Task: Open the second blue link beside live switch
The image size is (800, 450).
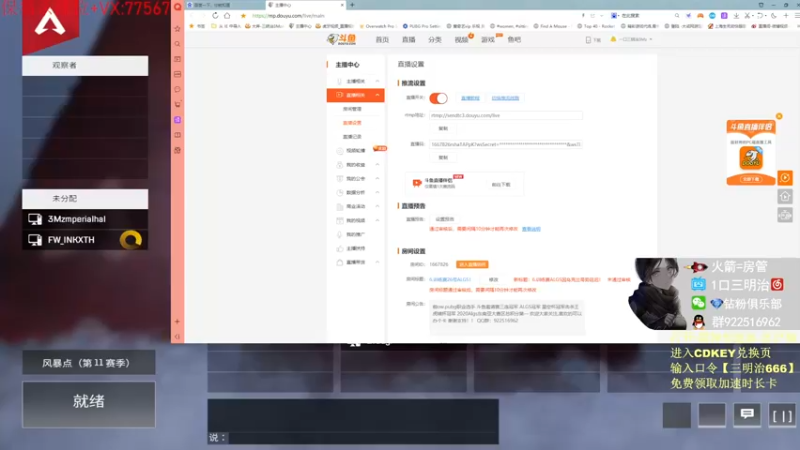Action: pos(505,98)
